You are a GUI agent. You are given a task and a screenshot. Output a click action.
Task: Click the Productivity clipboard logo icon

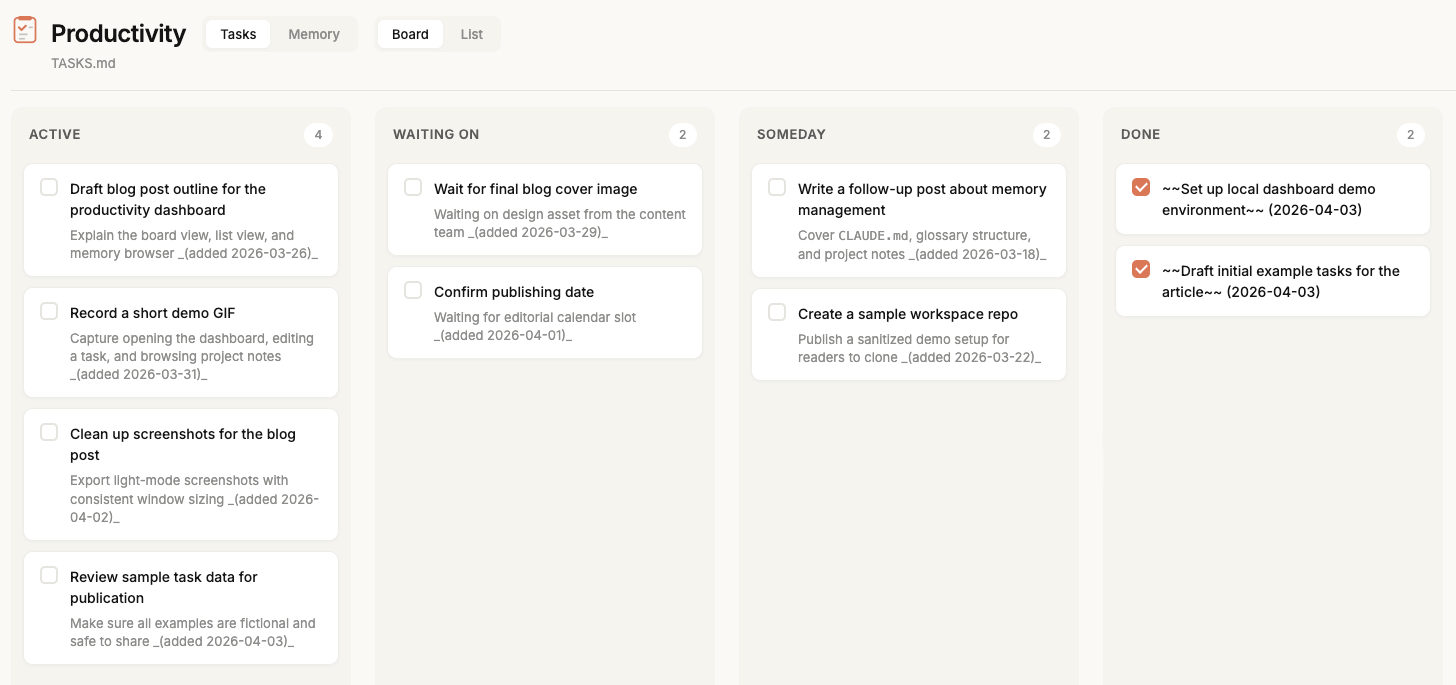[x=25, y=30]
